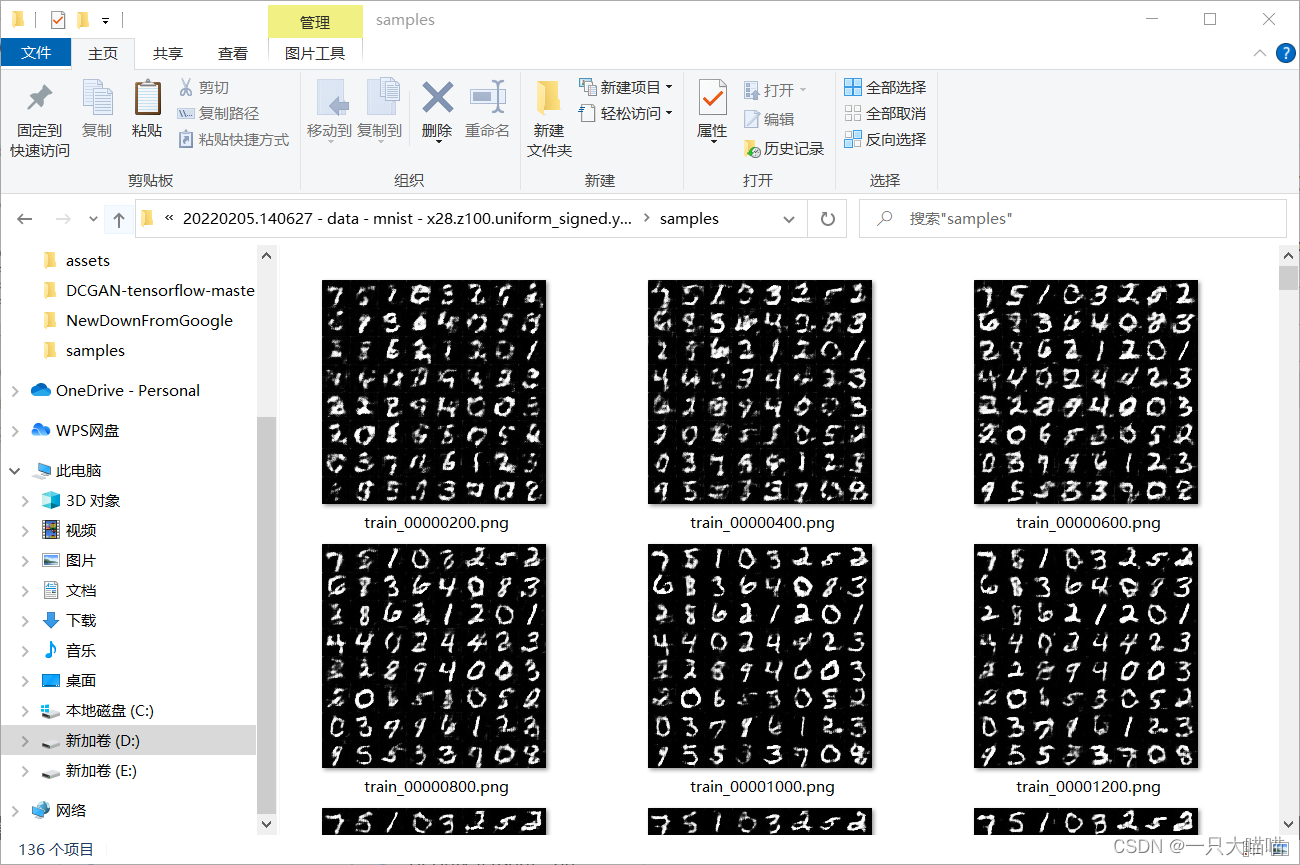The width and height of the screenshot is (1300, 865).
Task: Click the Delete (删除) X icon
Action: (437, 99)
